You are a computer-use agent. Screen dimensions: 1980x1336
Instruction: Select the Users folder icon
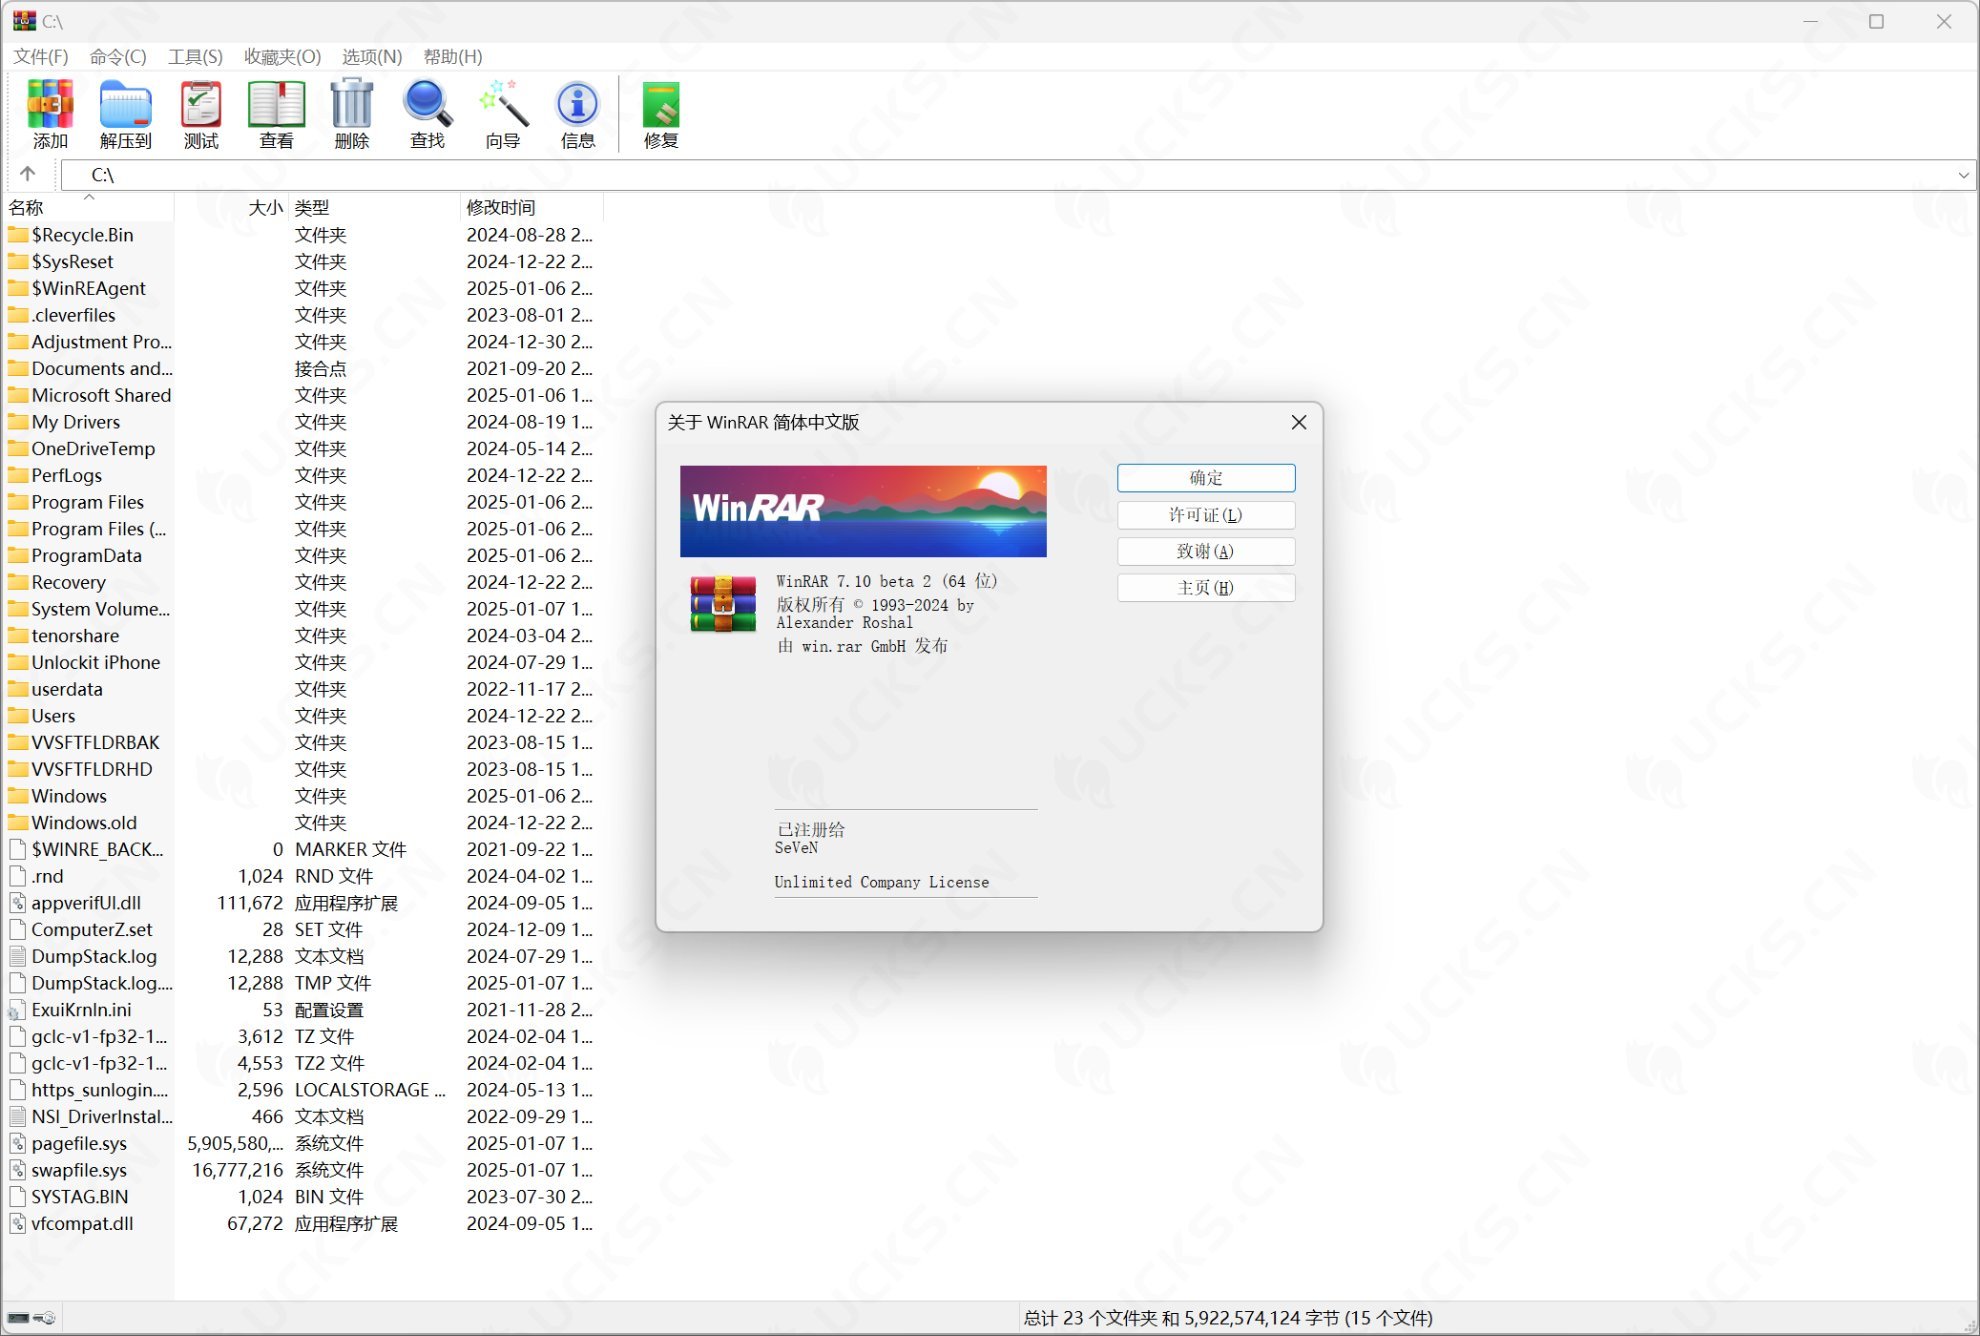18,716
